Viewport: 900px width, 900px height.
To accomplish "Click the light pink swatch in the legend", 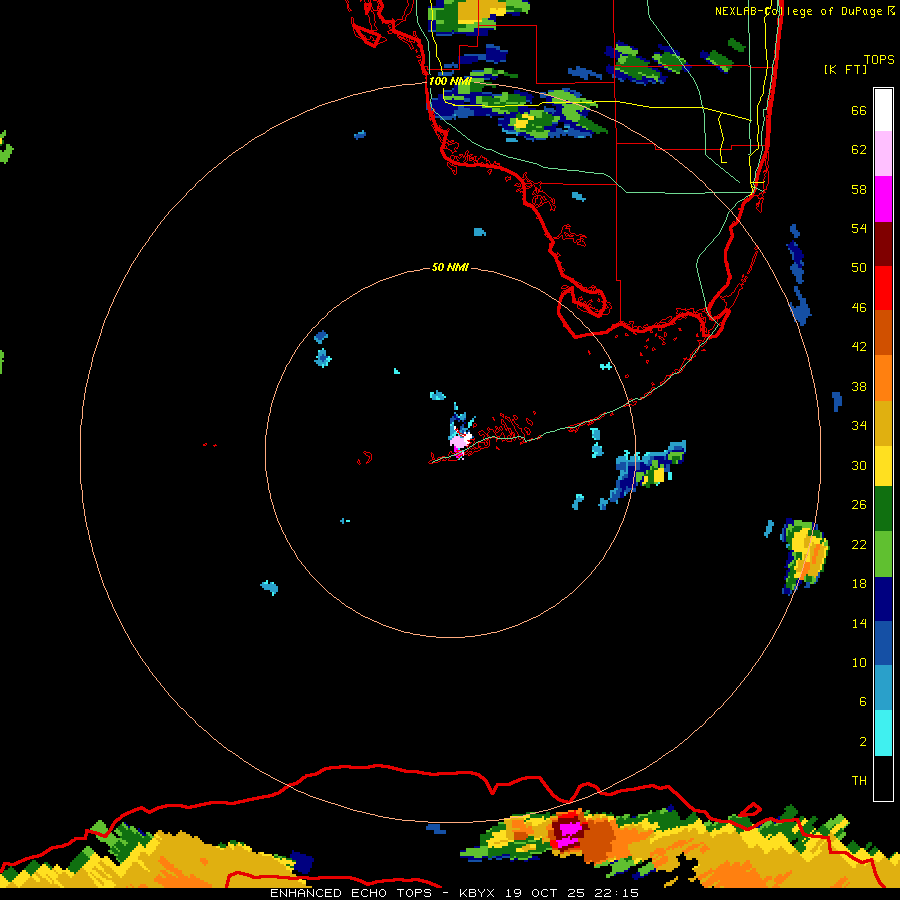I will click(x=883, y=154).
